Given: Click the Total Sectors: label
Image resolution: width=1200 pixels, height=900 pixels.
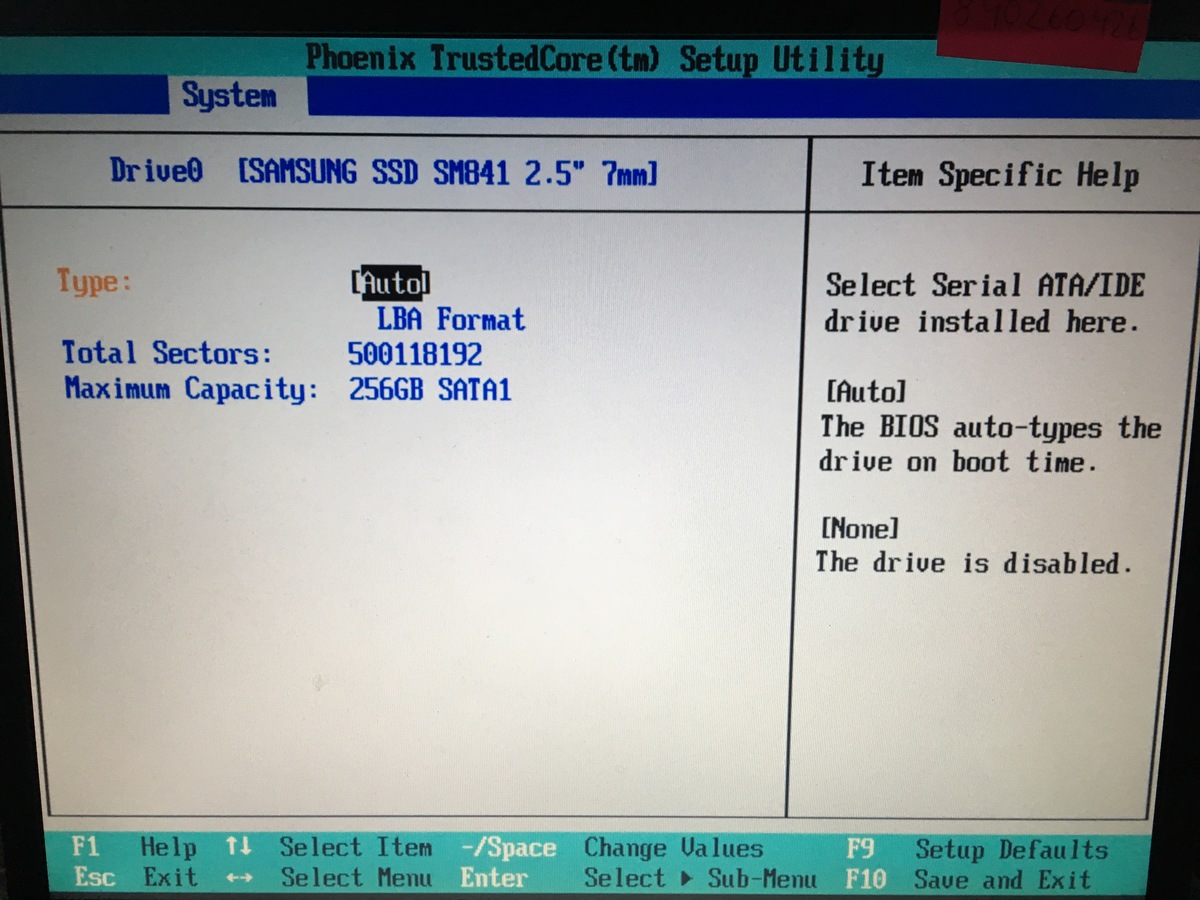Looking at the screenshot, I should click(167, 353).
